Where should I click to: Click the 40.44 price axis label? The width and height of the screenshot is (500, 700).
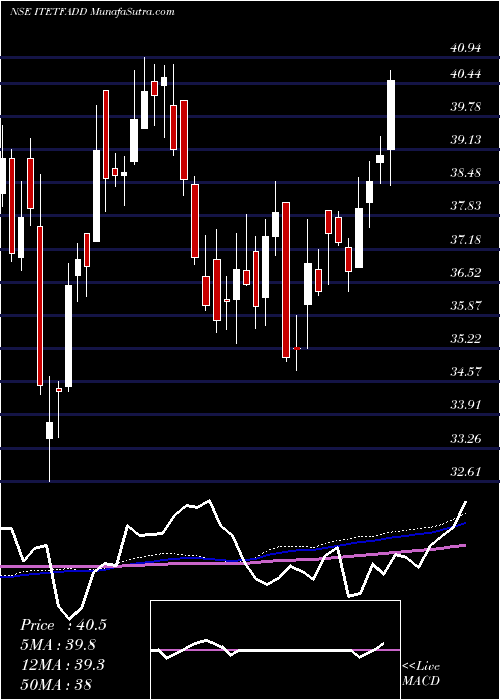pos(466,73)
